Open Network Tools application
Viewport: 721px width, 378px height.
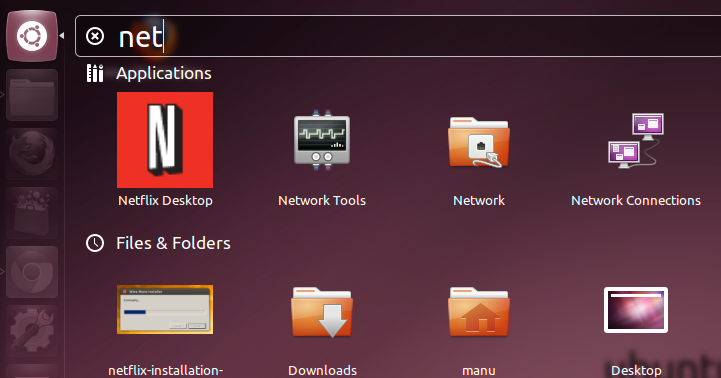point(322,140)
